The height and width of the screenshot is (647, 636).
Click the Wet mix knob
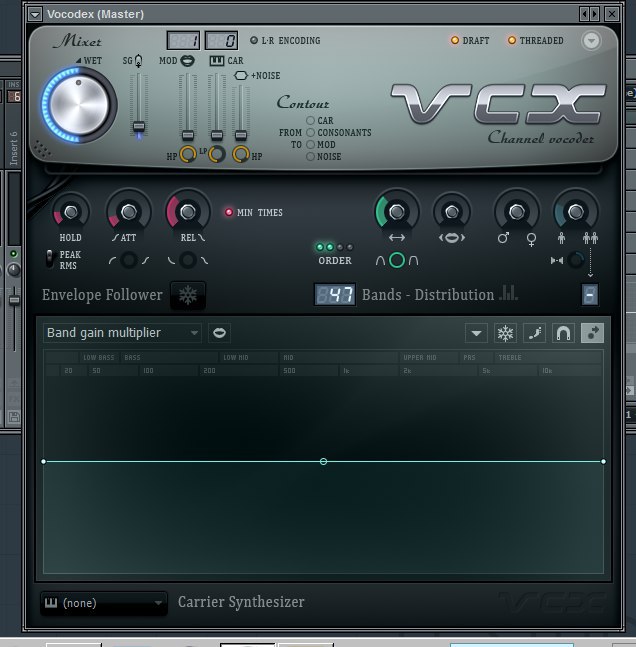coord(79,105)
